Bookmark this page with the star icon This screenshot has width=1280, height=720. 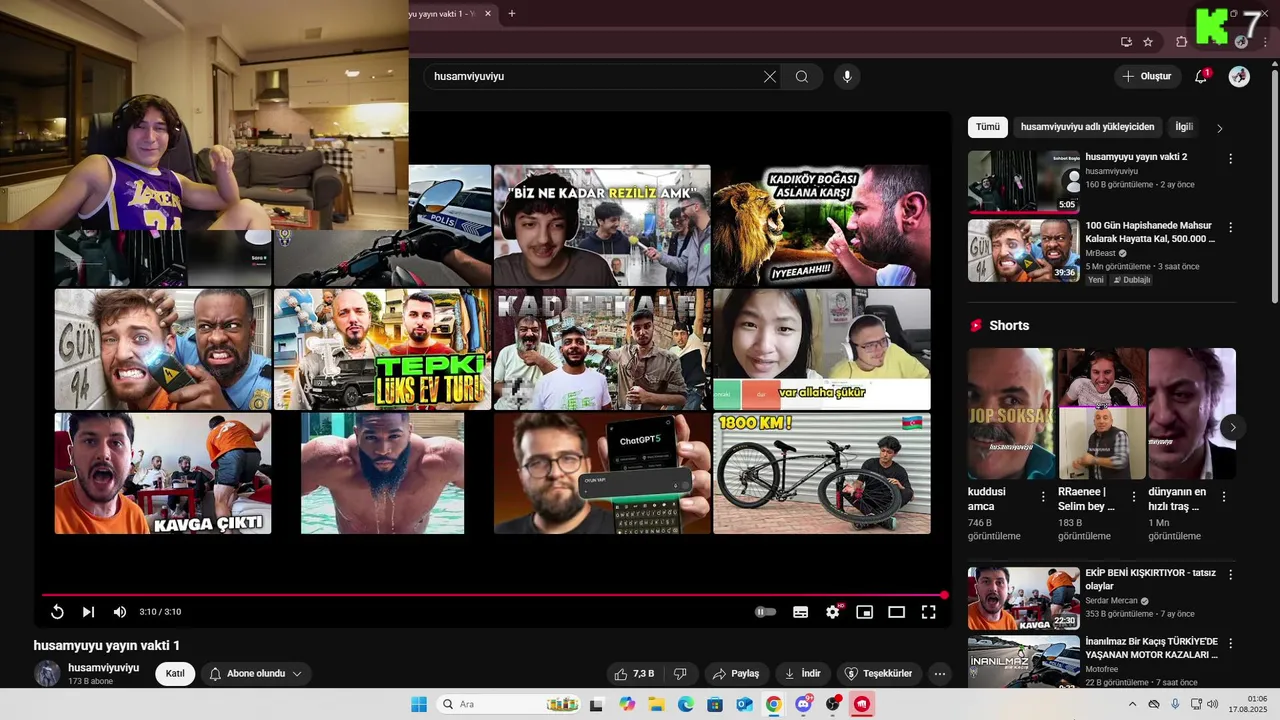click(x=1148, y=42)
